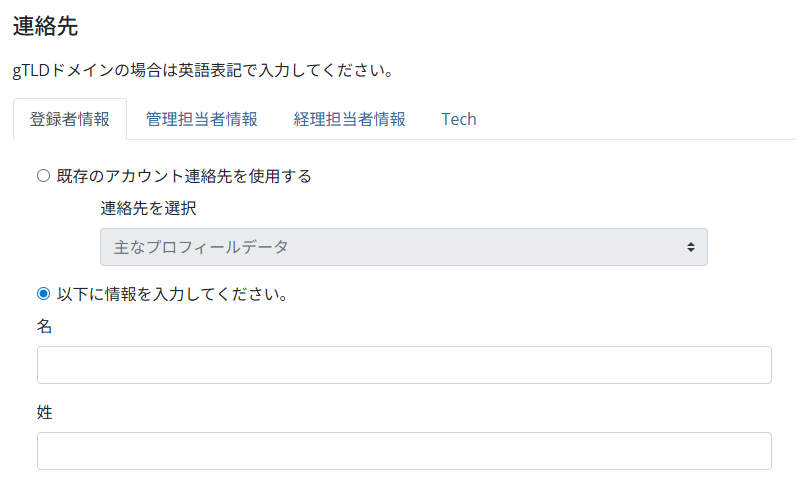Click the 連絡先 section heading
Viewport: 807px width, 481px height.
(45, 27)
